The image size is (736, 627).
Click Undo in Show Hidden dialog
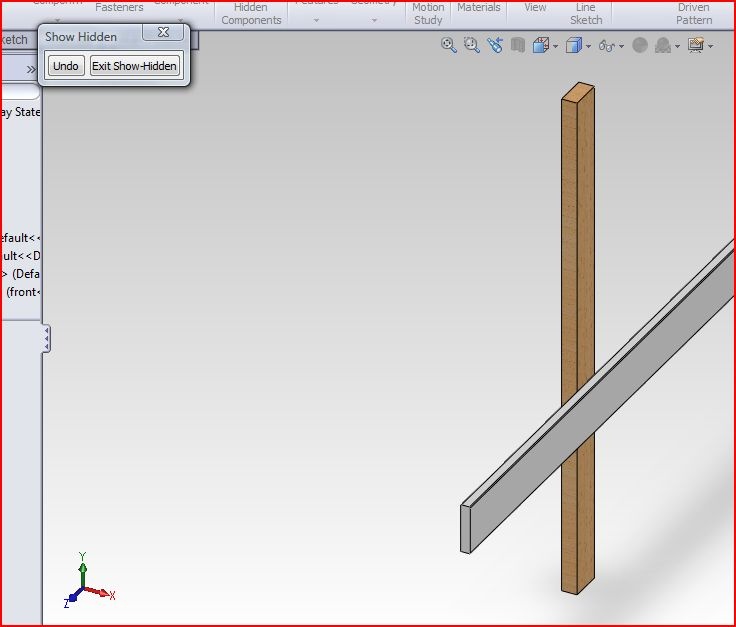(66, 66)
